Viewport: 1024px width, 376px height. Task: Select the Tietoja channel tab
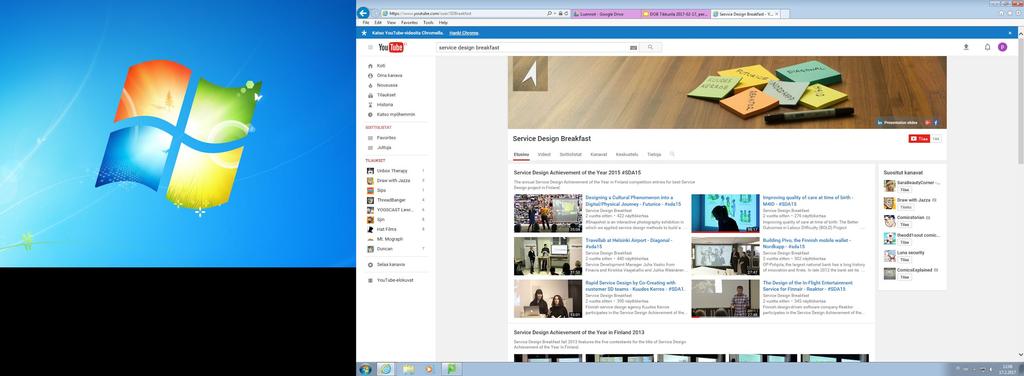coord(654,155)
